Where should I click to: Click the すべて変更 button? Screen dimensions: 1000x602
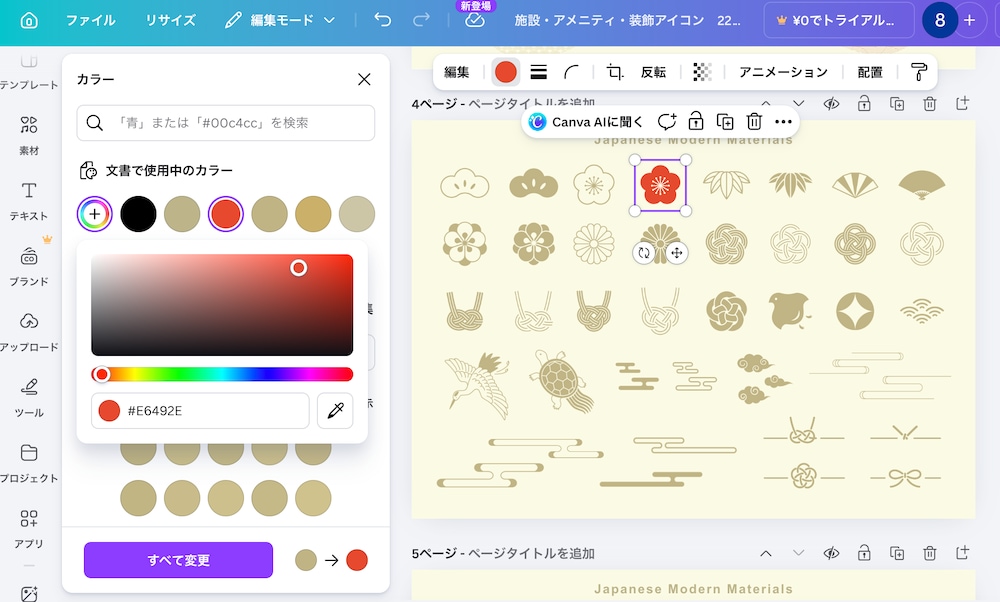click(x=179, y=560)
